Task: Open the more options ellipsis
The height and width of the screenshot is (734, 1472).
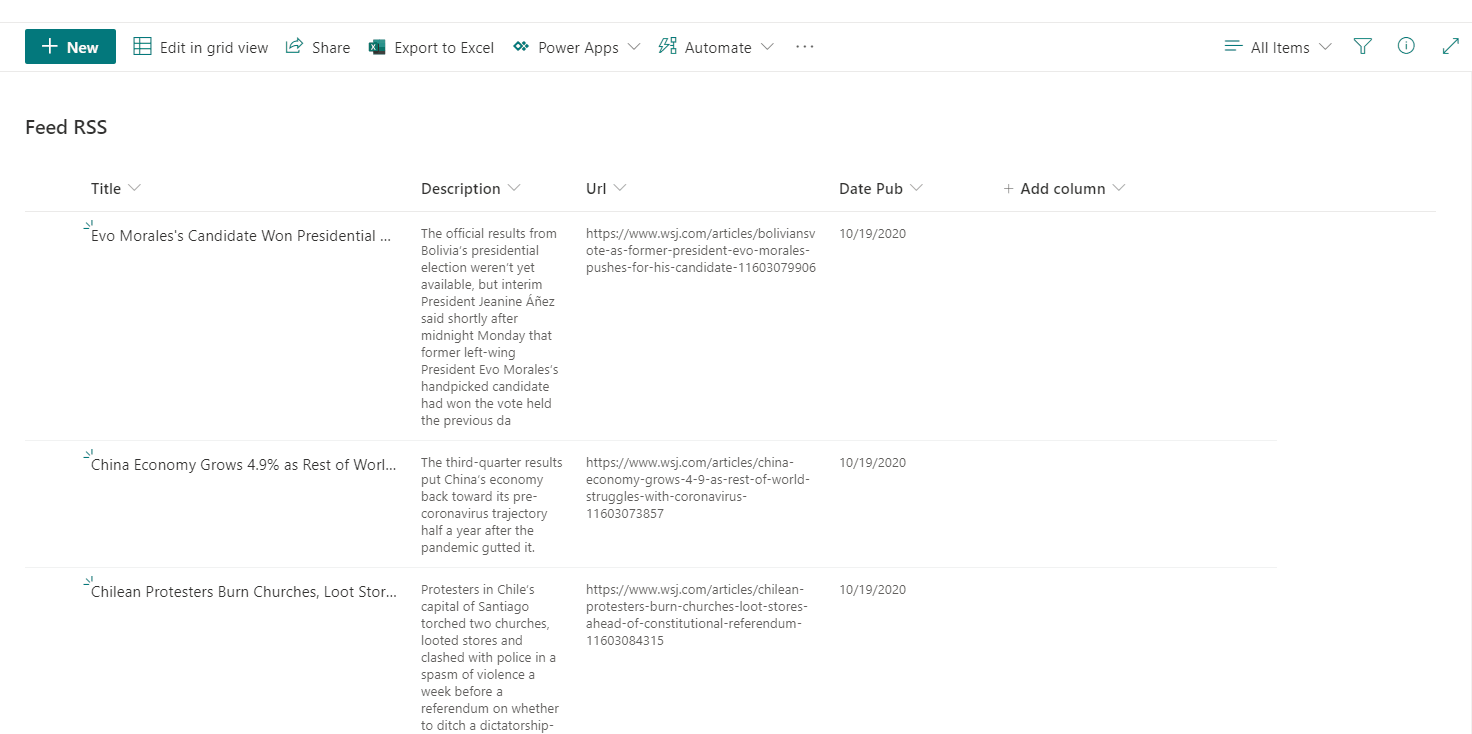Action: (805, 47)
